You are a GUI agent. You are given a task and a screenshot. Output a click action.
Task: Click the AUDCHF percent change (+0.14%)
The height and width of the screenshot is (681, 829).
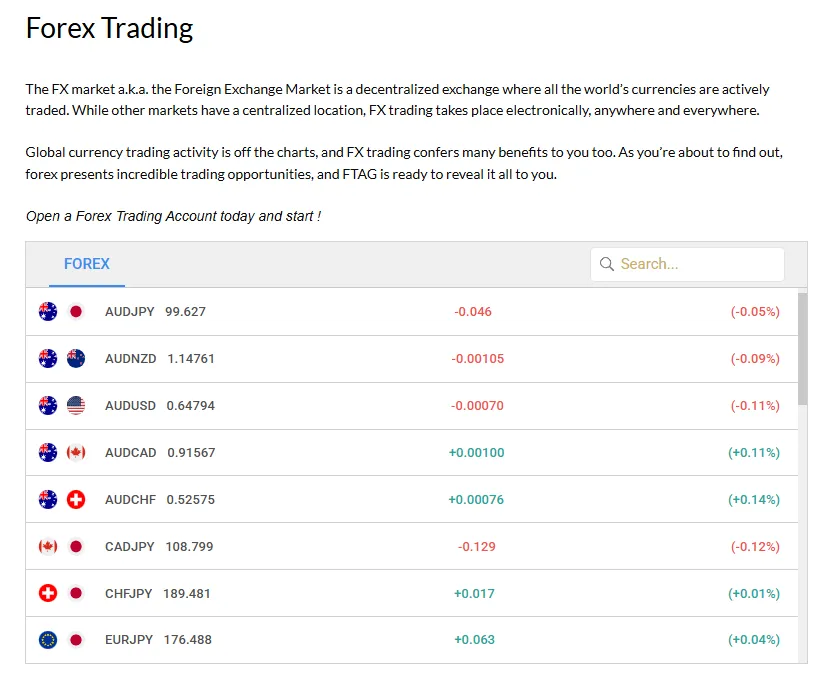coord(754,499)
